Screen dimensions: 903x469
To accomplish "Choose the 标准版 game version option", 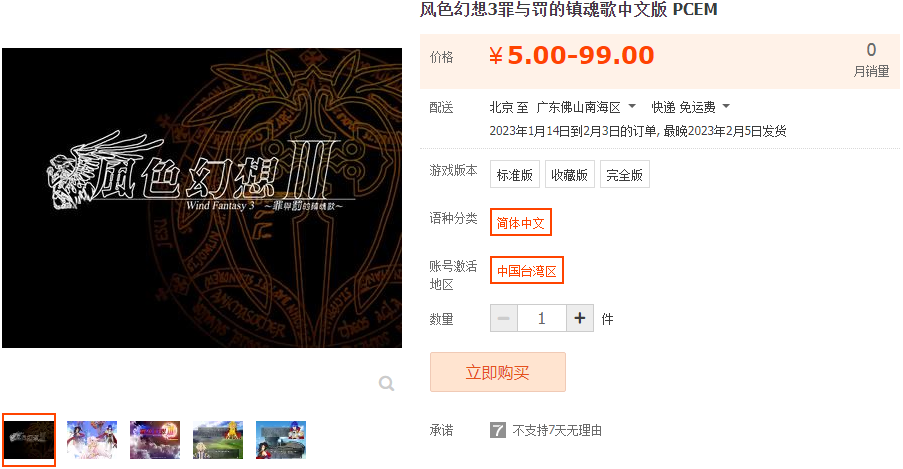I will tap(515, 175).
